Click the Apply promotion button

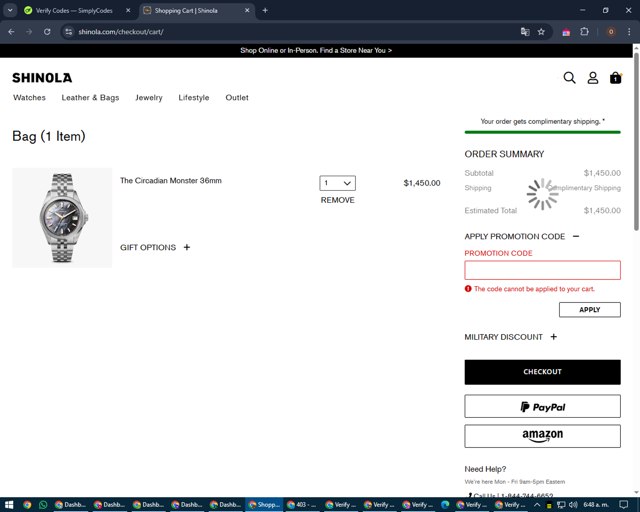[x=590, y=309]
